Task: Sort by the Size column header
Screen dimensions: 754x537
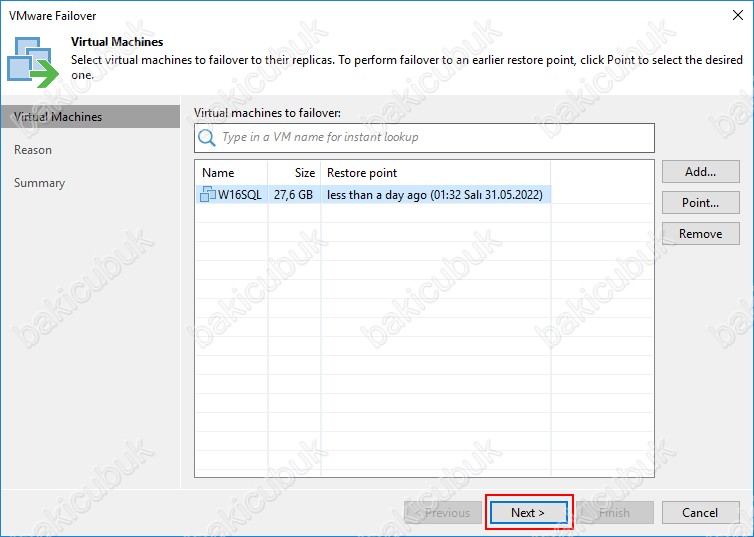Action: click(294, 173)
